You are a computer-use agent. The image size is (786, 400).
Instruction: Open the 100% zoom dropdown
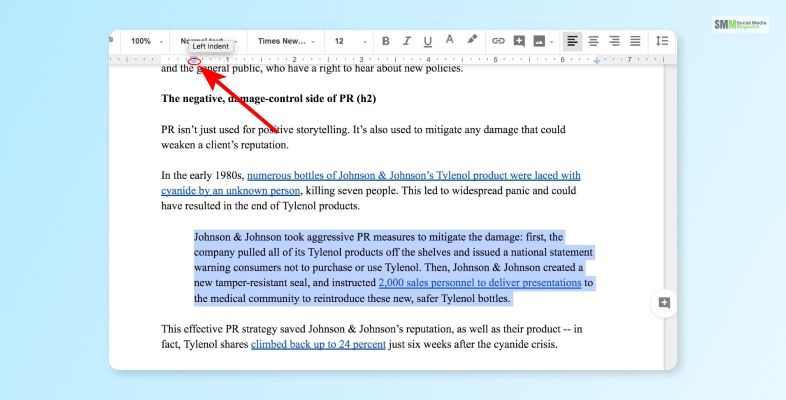click(146, 42)
